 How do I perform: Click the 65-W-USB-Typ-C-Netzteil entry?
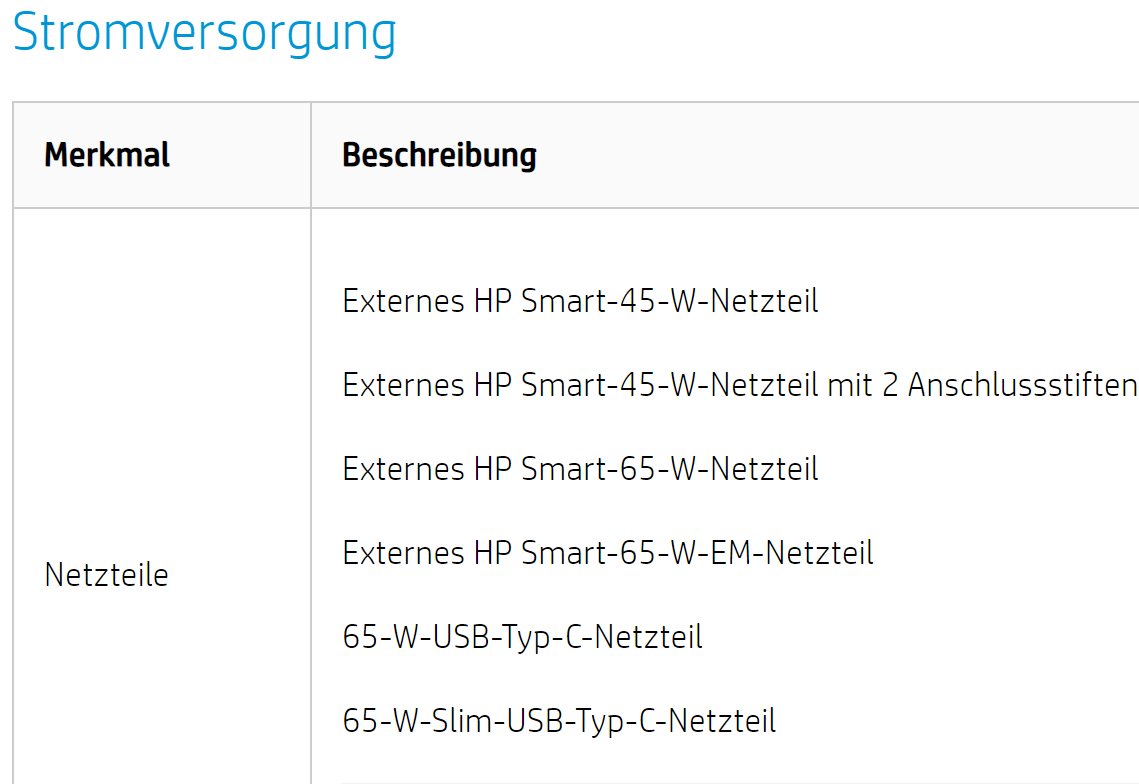click(522, 637)
